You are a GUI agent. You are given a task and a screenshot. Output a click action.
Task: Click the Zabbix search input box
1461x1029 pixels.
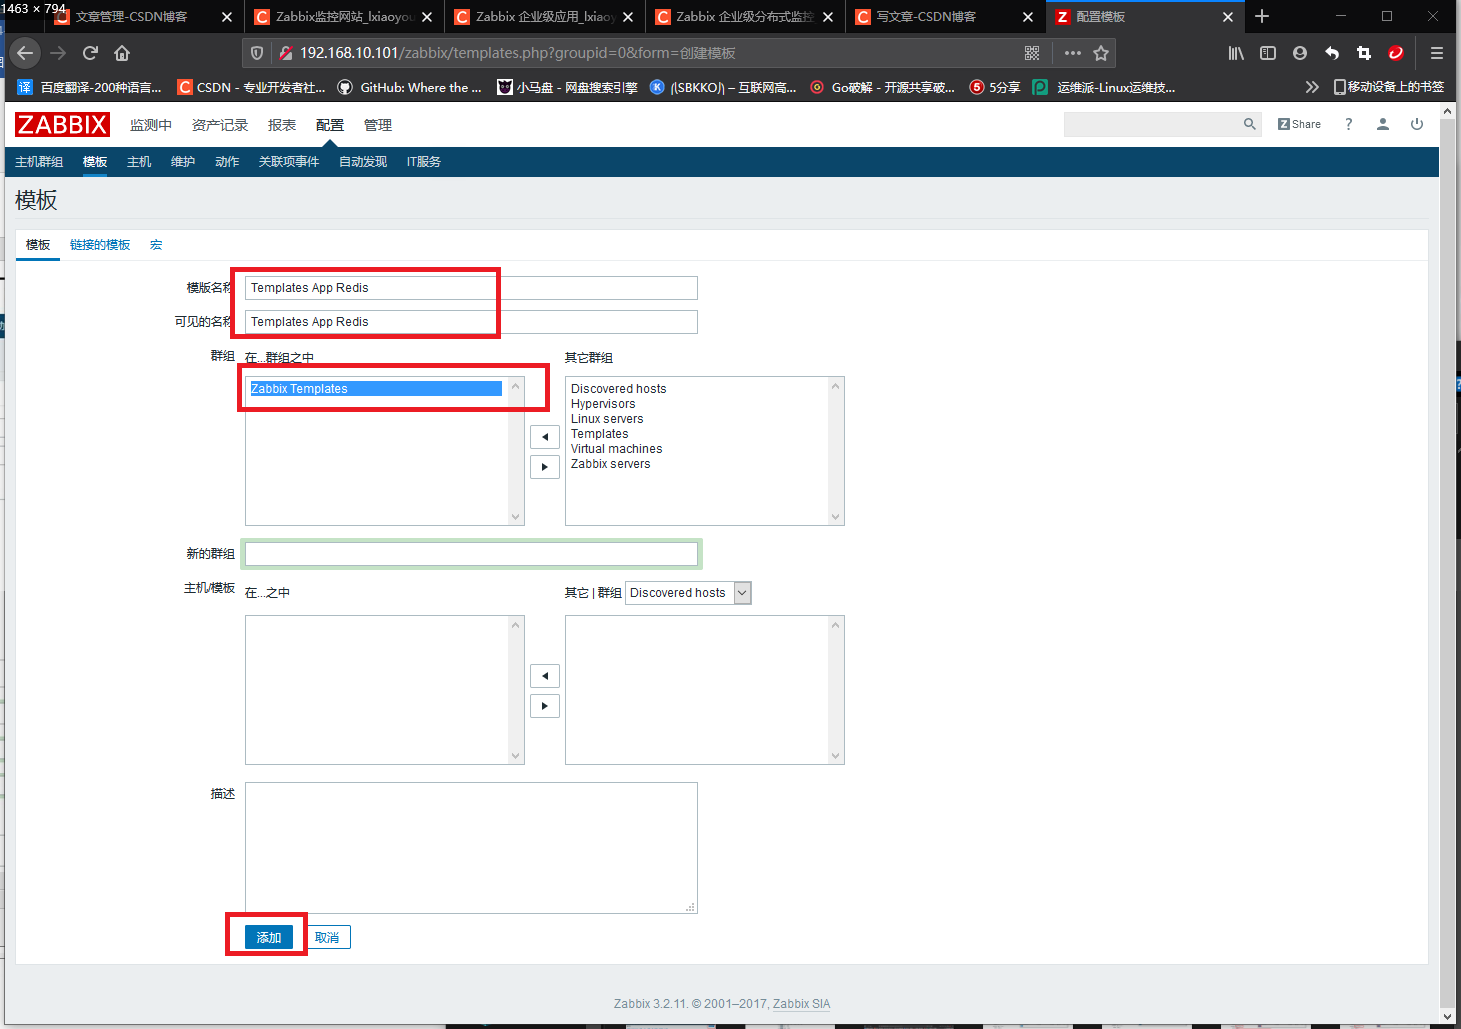1151,124
